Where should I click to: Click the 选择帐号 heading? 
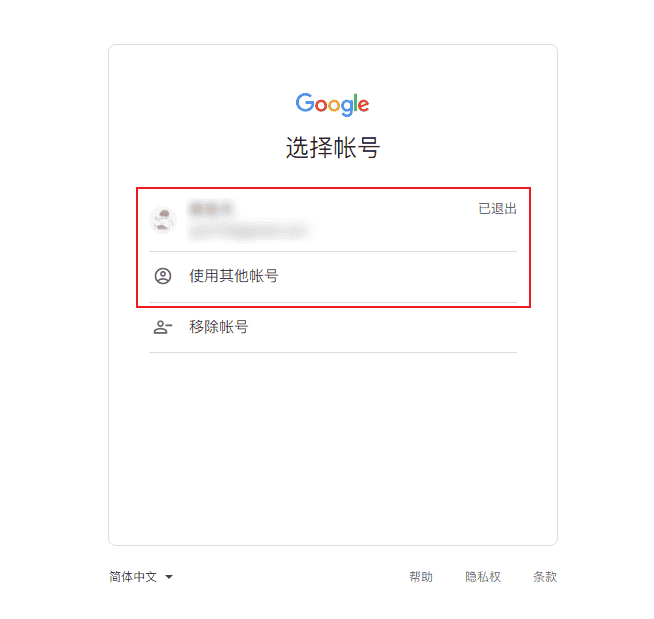(x=333, y=148)
